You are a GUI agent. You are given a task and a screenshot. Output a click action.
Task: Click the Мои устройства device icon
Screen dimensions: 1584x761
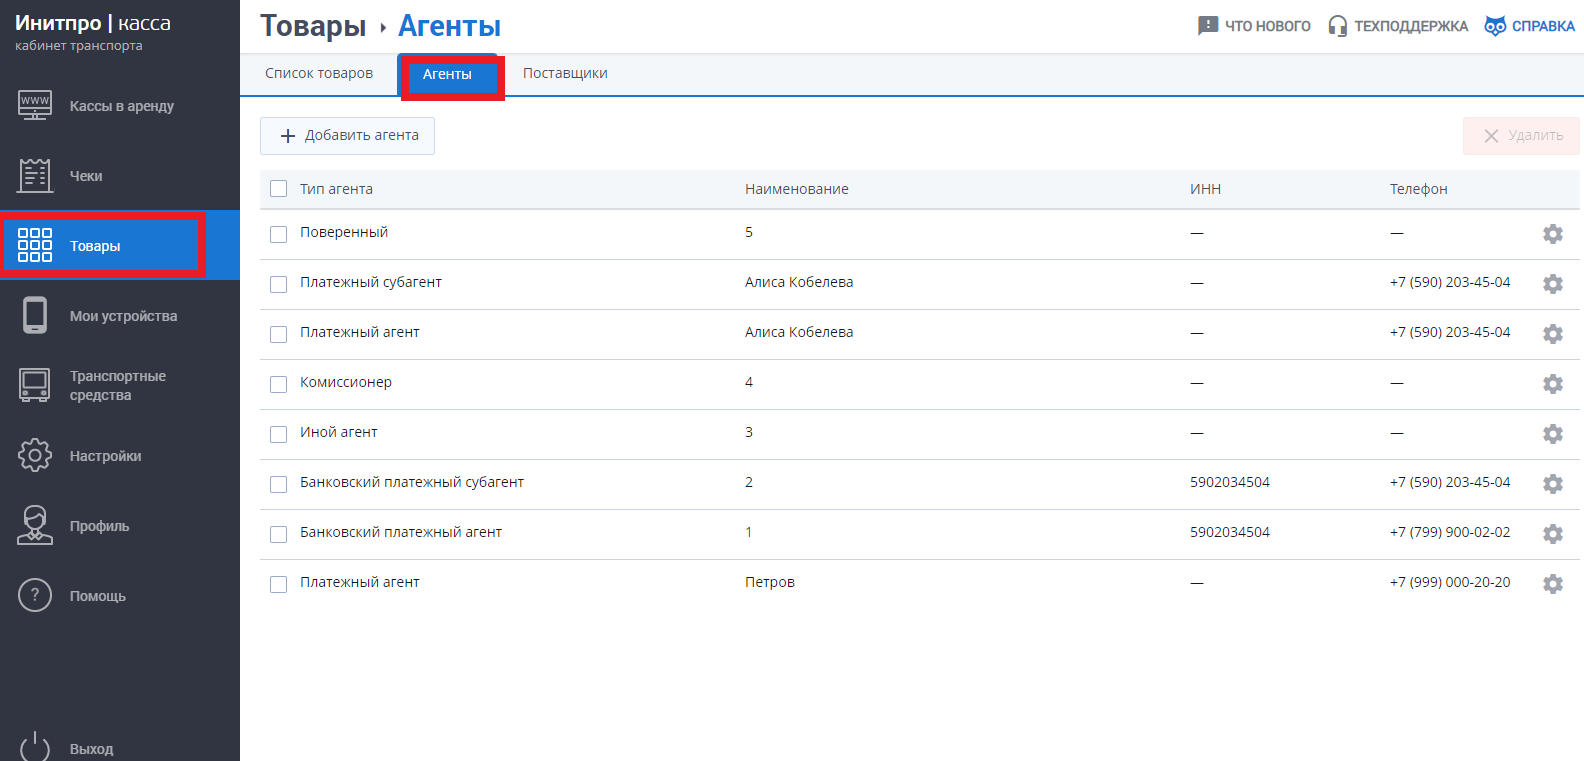pos(35,315)
